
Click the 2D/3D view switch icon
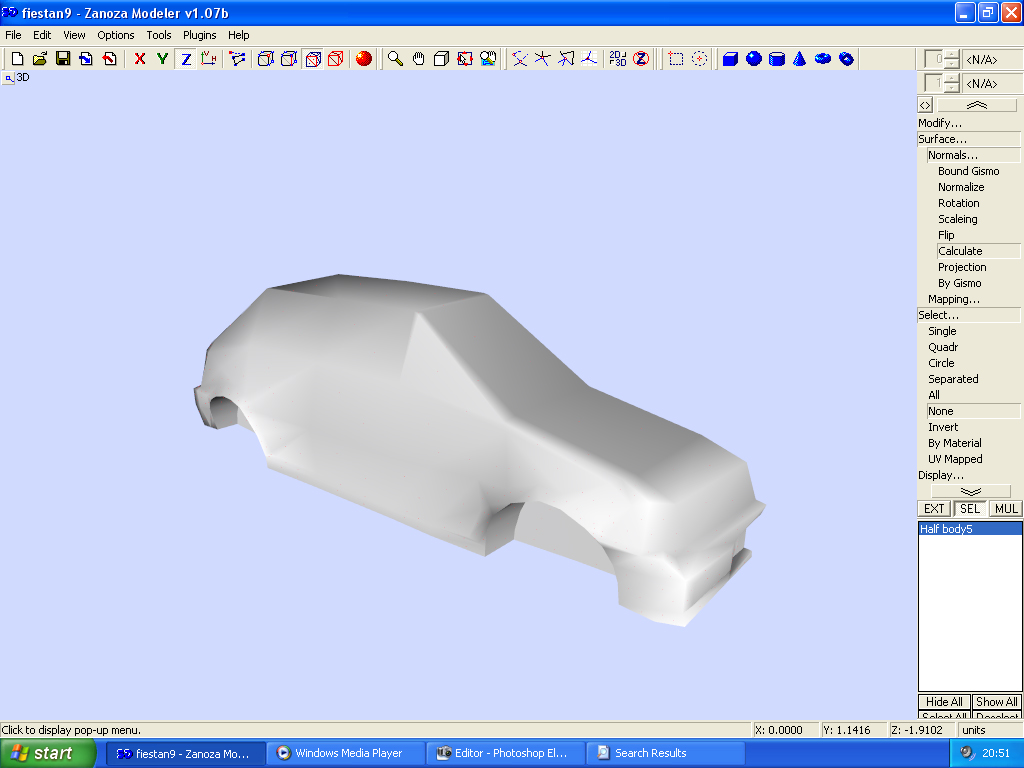pos(618,59)
